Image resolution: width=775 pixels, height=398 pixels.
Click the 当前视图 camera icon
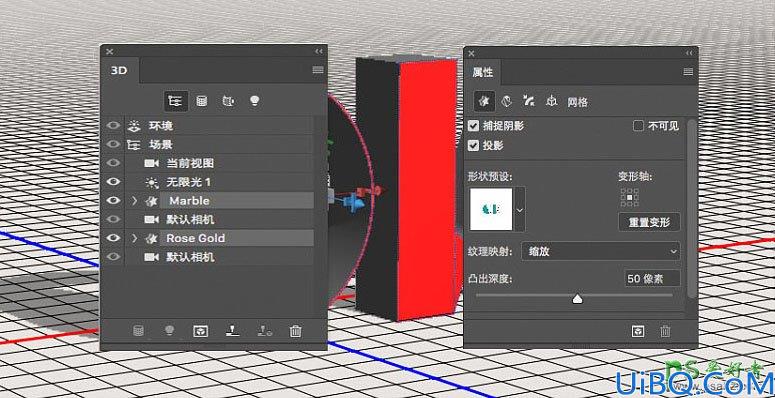tap(151, 163)
